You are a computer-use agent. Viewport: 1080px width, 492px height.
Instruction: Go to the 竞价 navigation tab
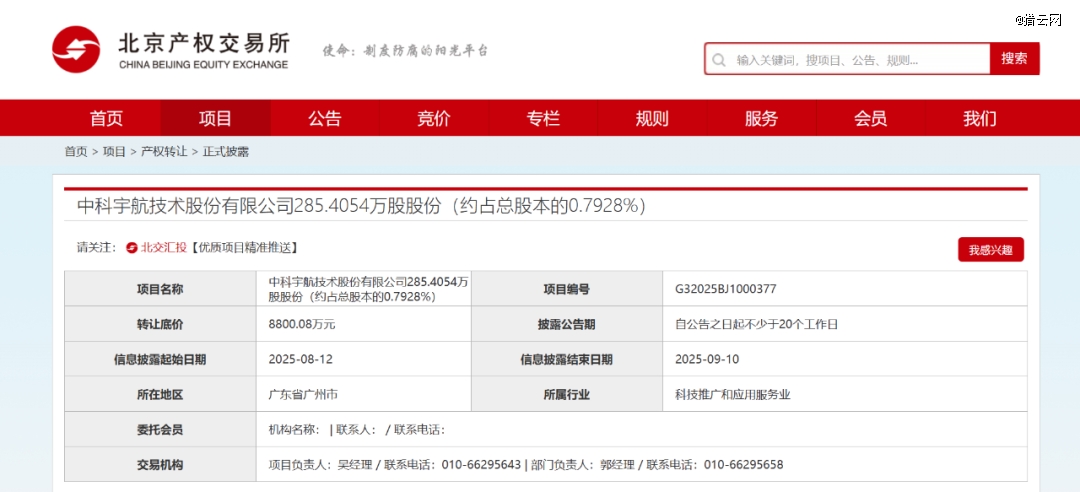coord(433,119)
